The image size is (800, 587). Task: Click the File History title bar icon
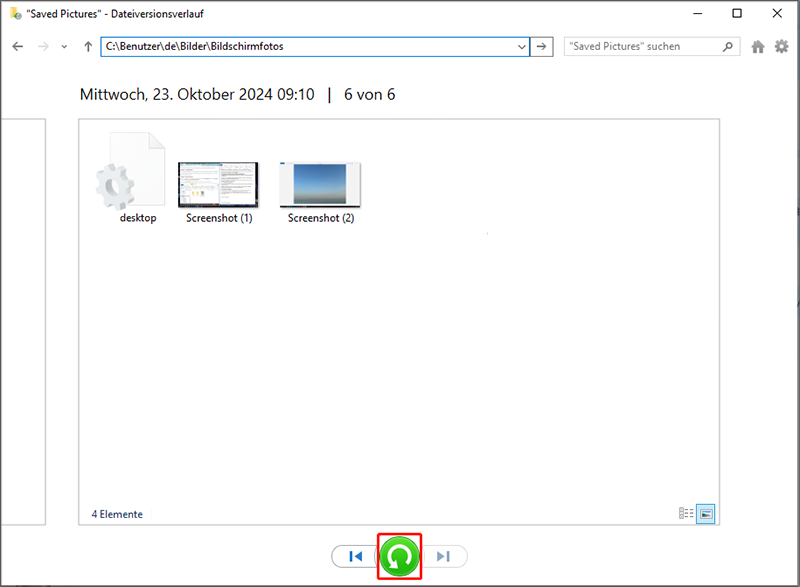click(x=16, y=13)
